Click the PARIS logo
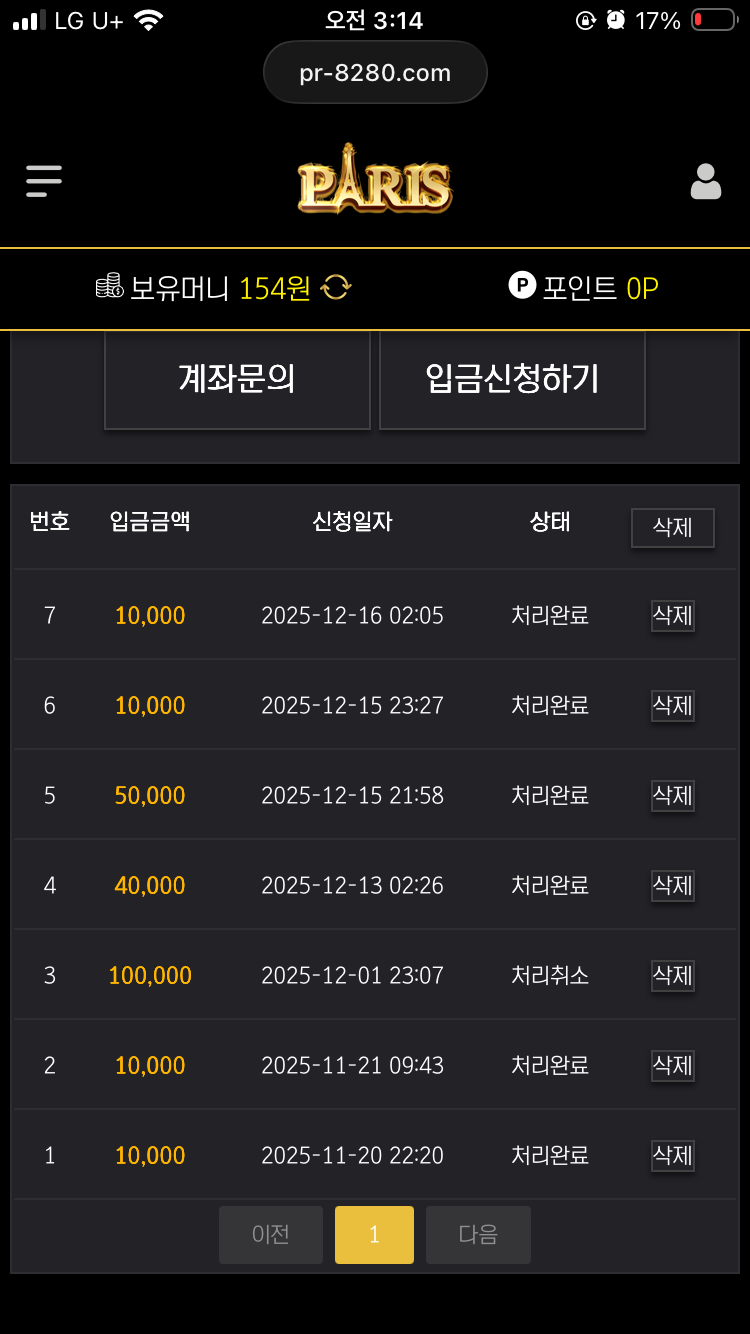Screen dimensions: 750x1334 point(375,180)
